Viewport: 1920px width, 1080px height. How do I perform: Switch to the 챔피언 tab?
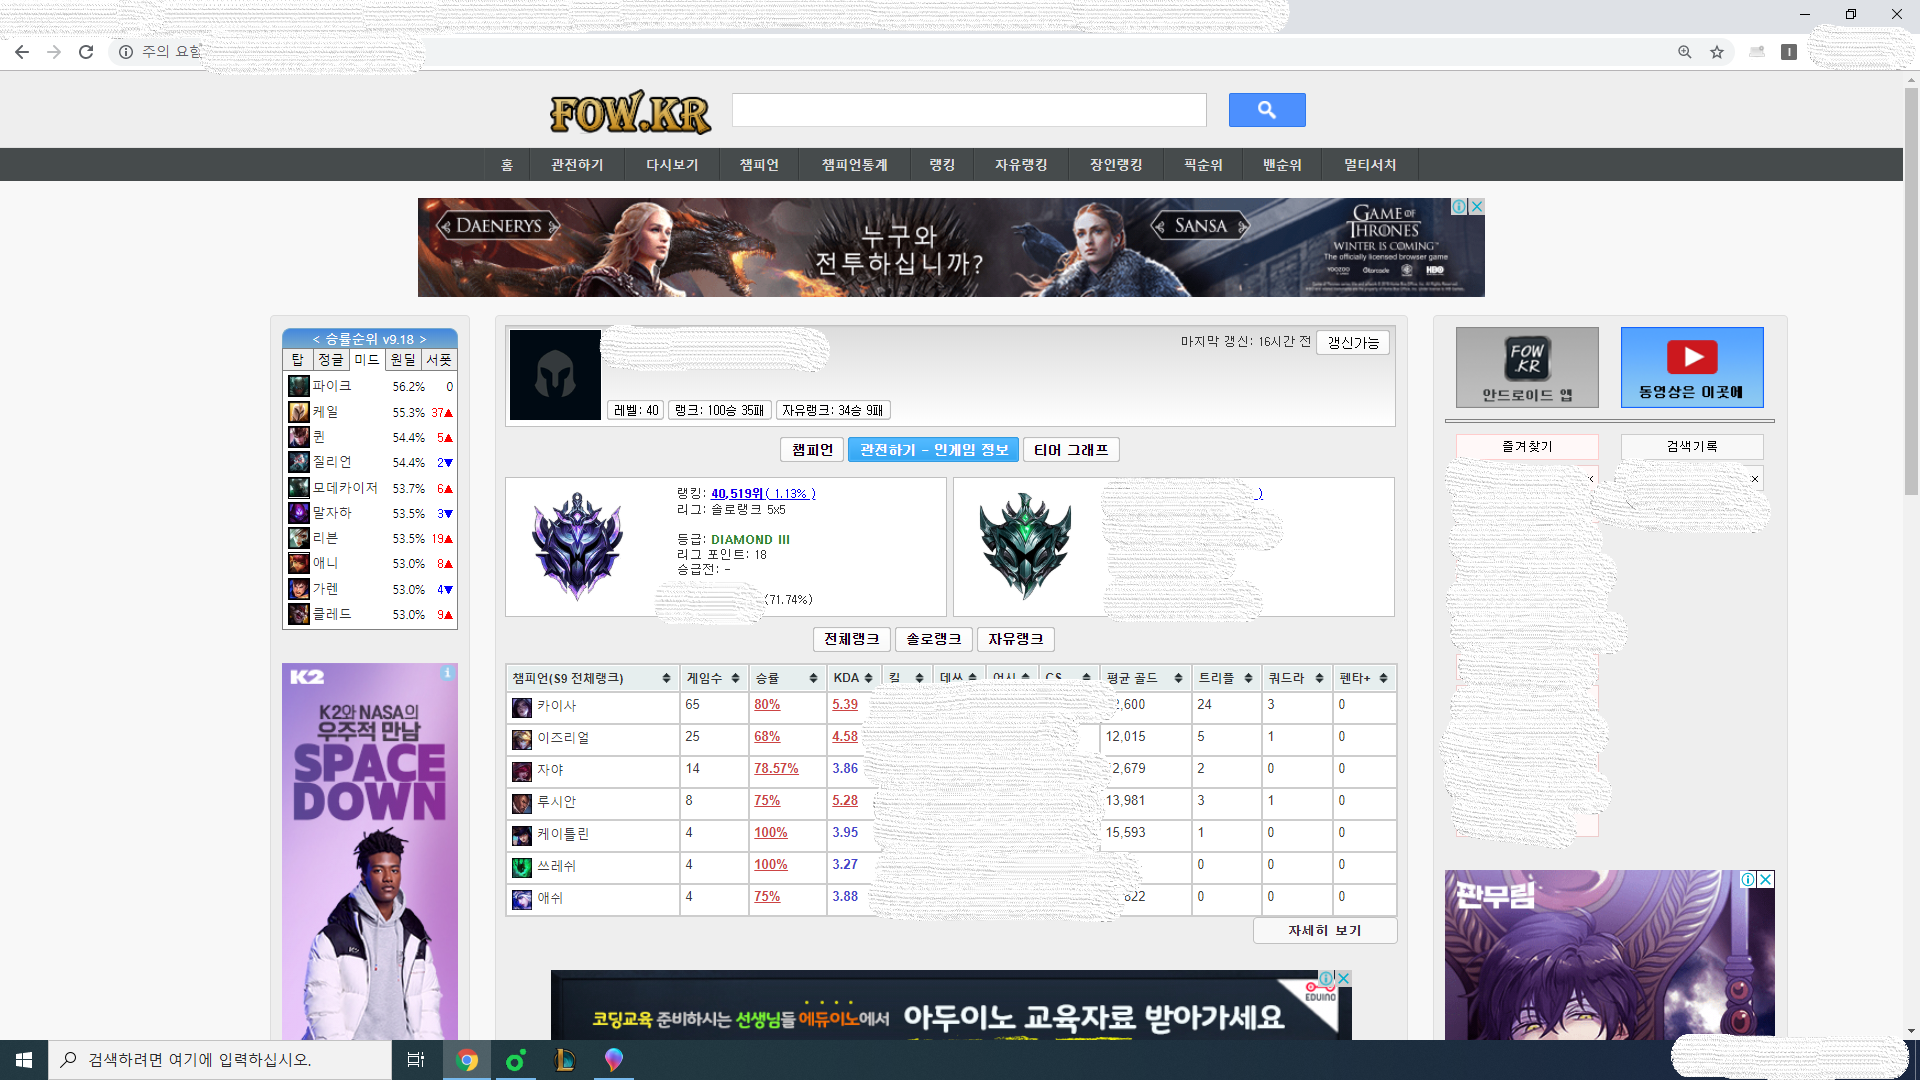(812, 450)
